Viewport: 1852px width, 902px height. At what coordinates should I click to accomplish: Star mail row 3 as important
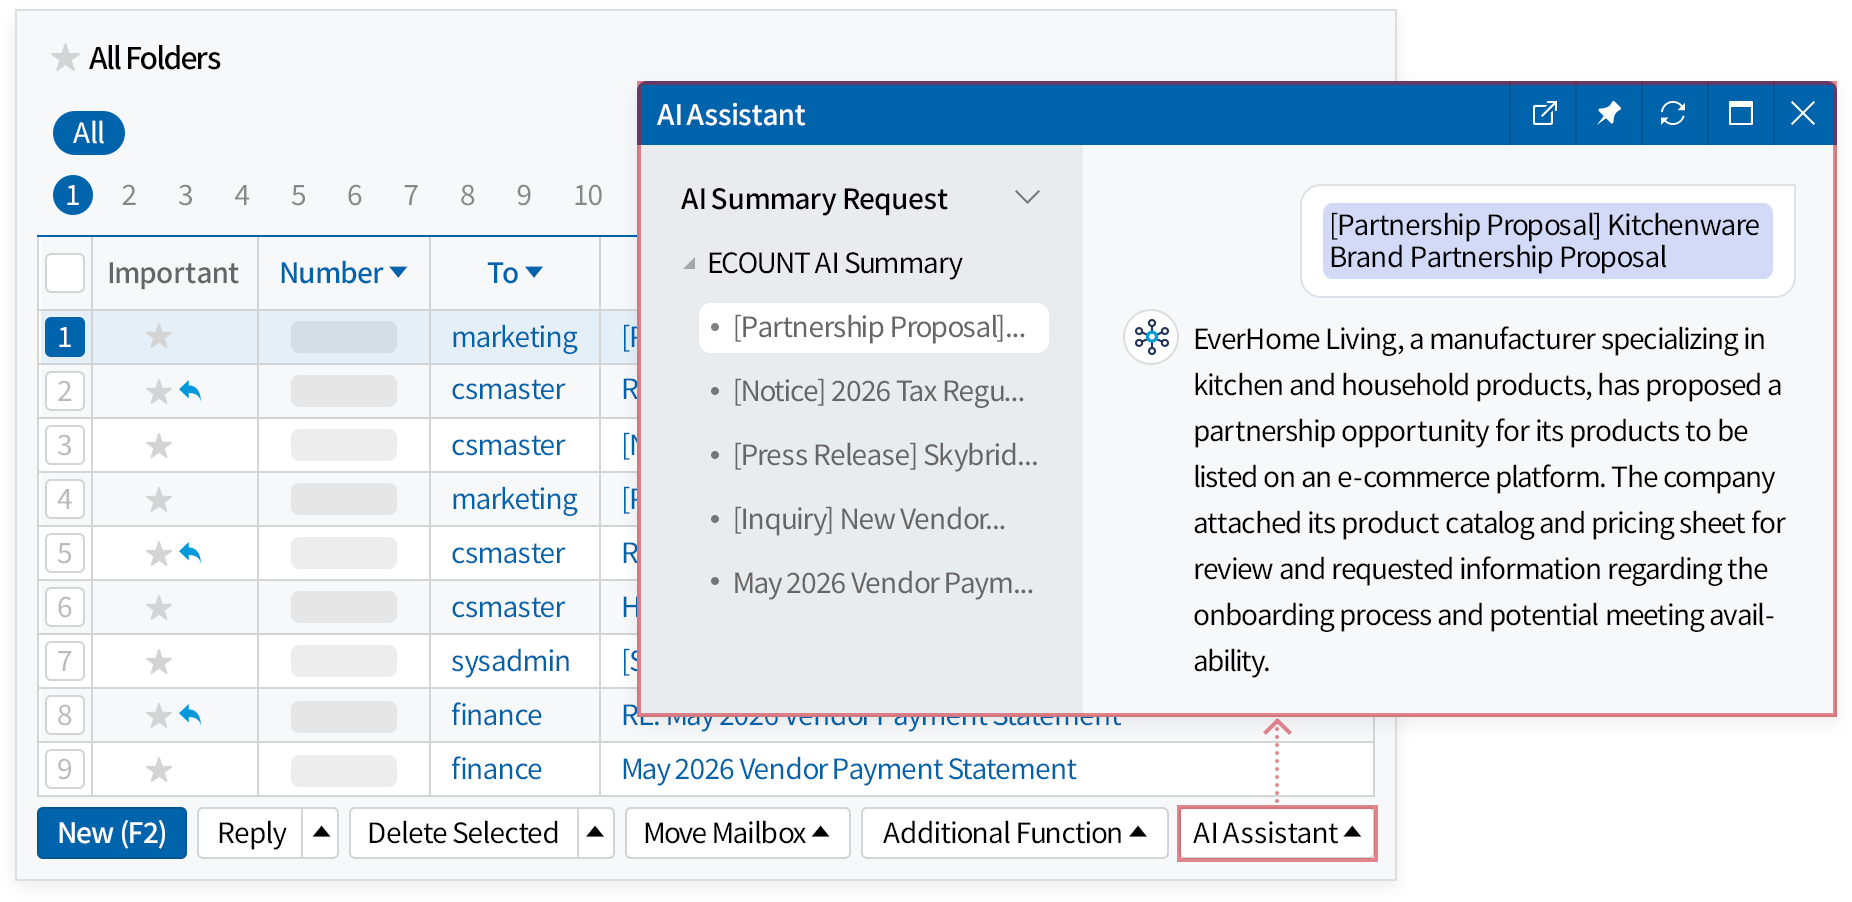(159, 445)
